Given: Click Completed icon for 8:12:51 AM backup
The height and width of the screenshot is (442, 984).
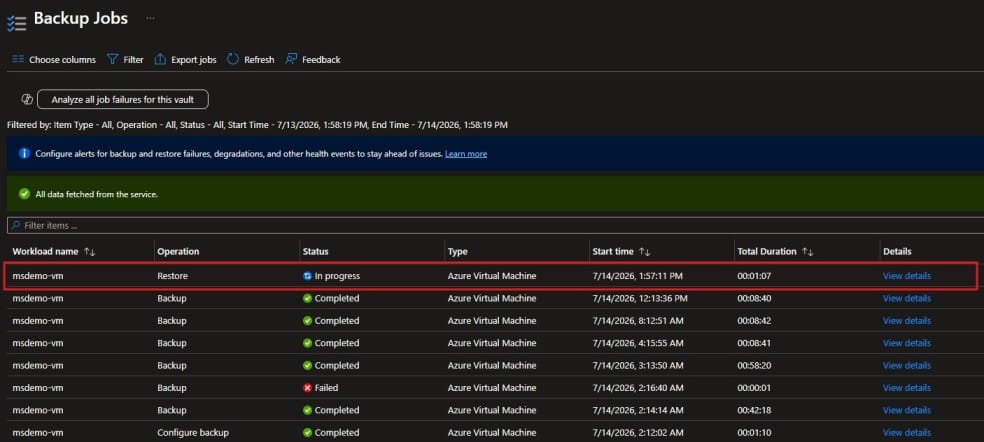Looking at the screenshot, I should click(308, 321).
